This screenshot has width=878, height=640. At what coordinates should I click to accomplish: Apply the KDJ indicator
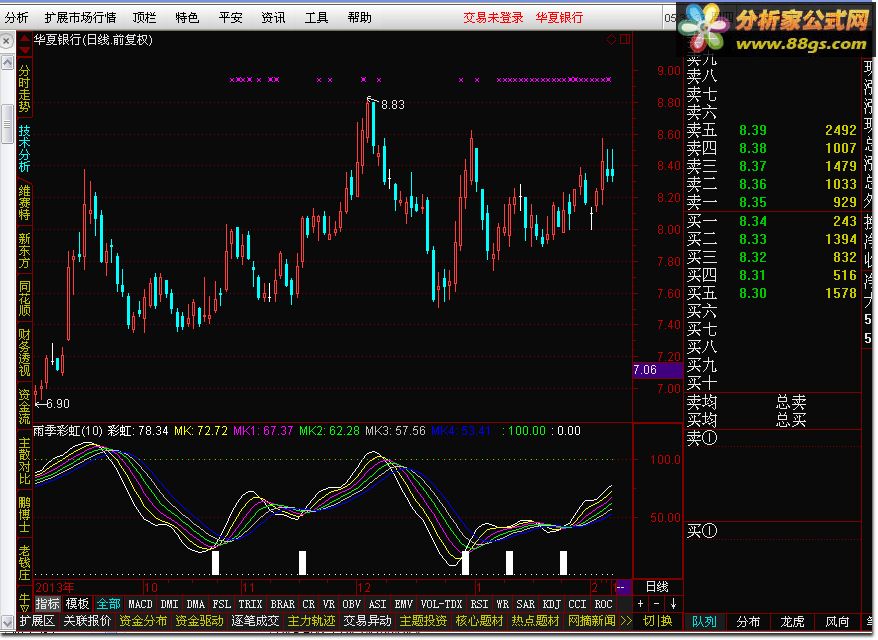(552, 604)
